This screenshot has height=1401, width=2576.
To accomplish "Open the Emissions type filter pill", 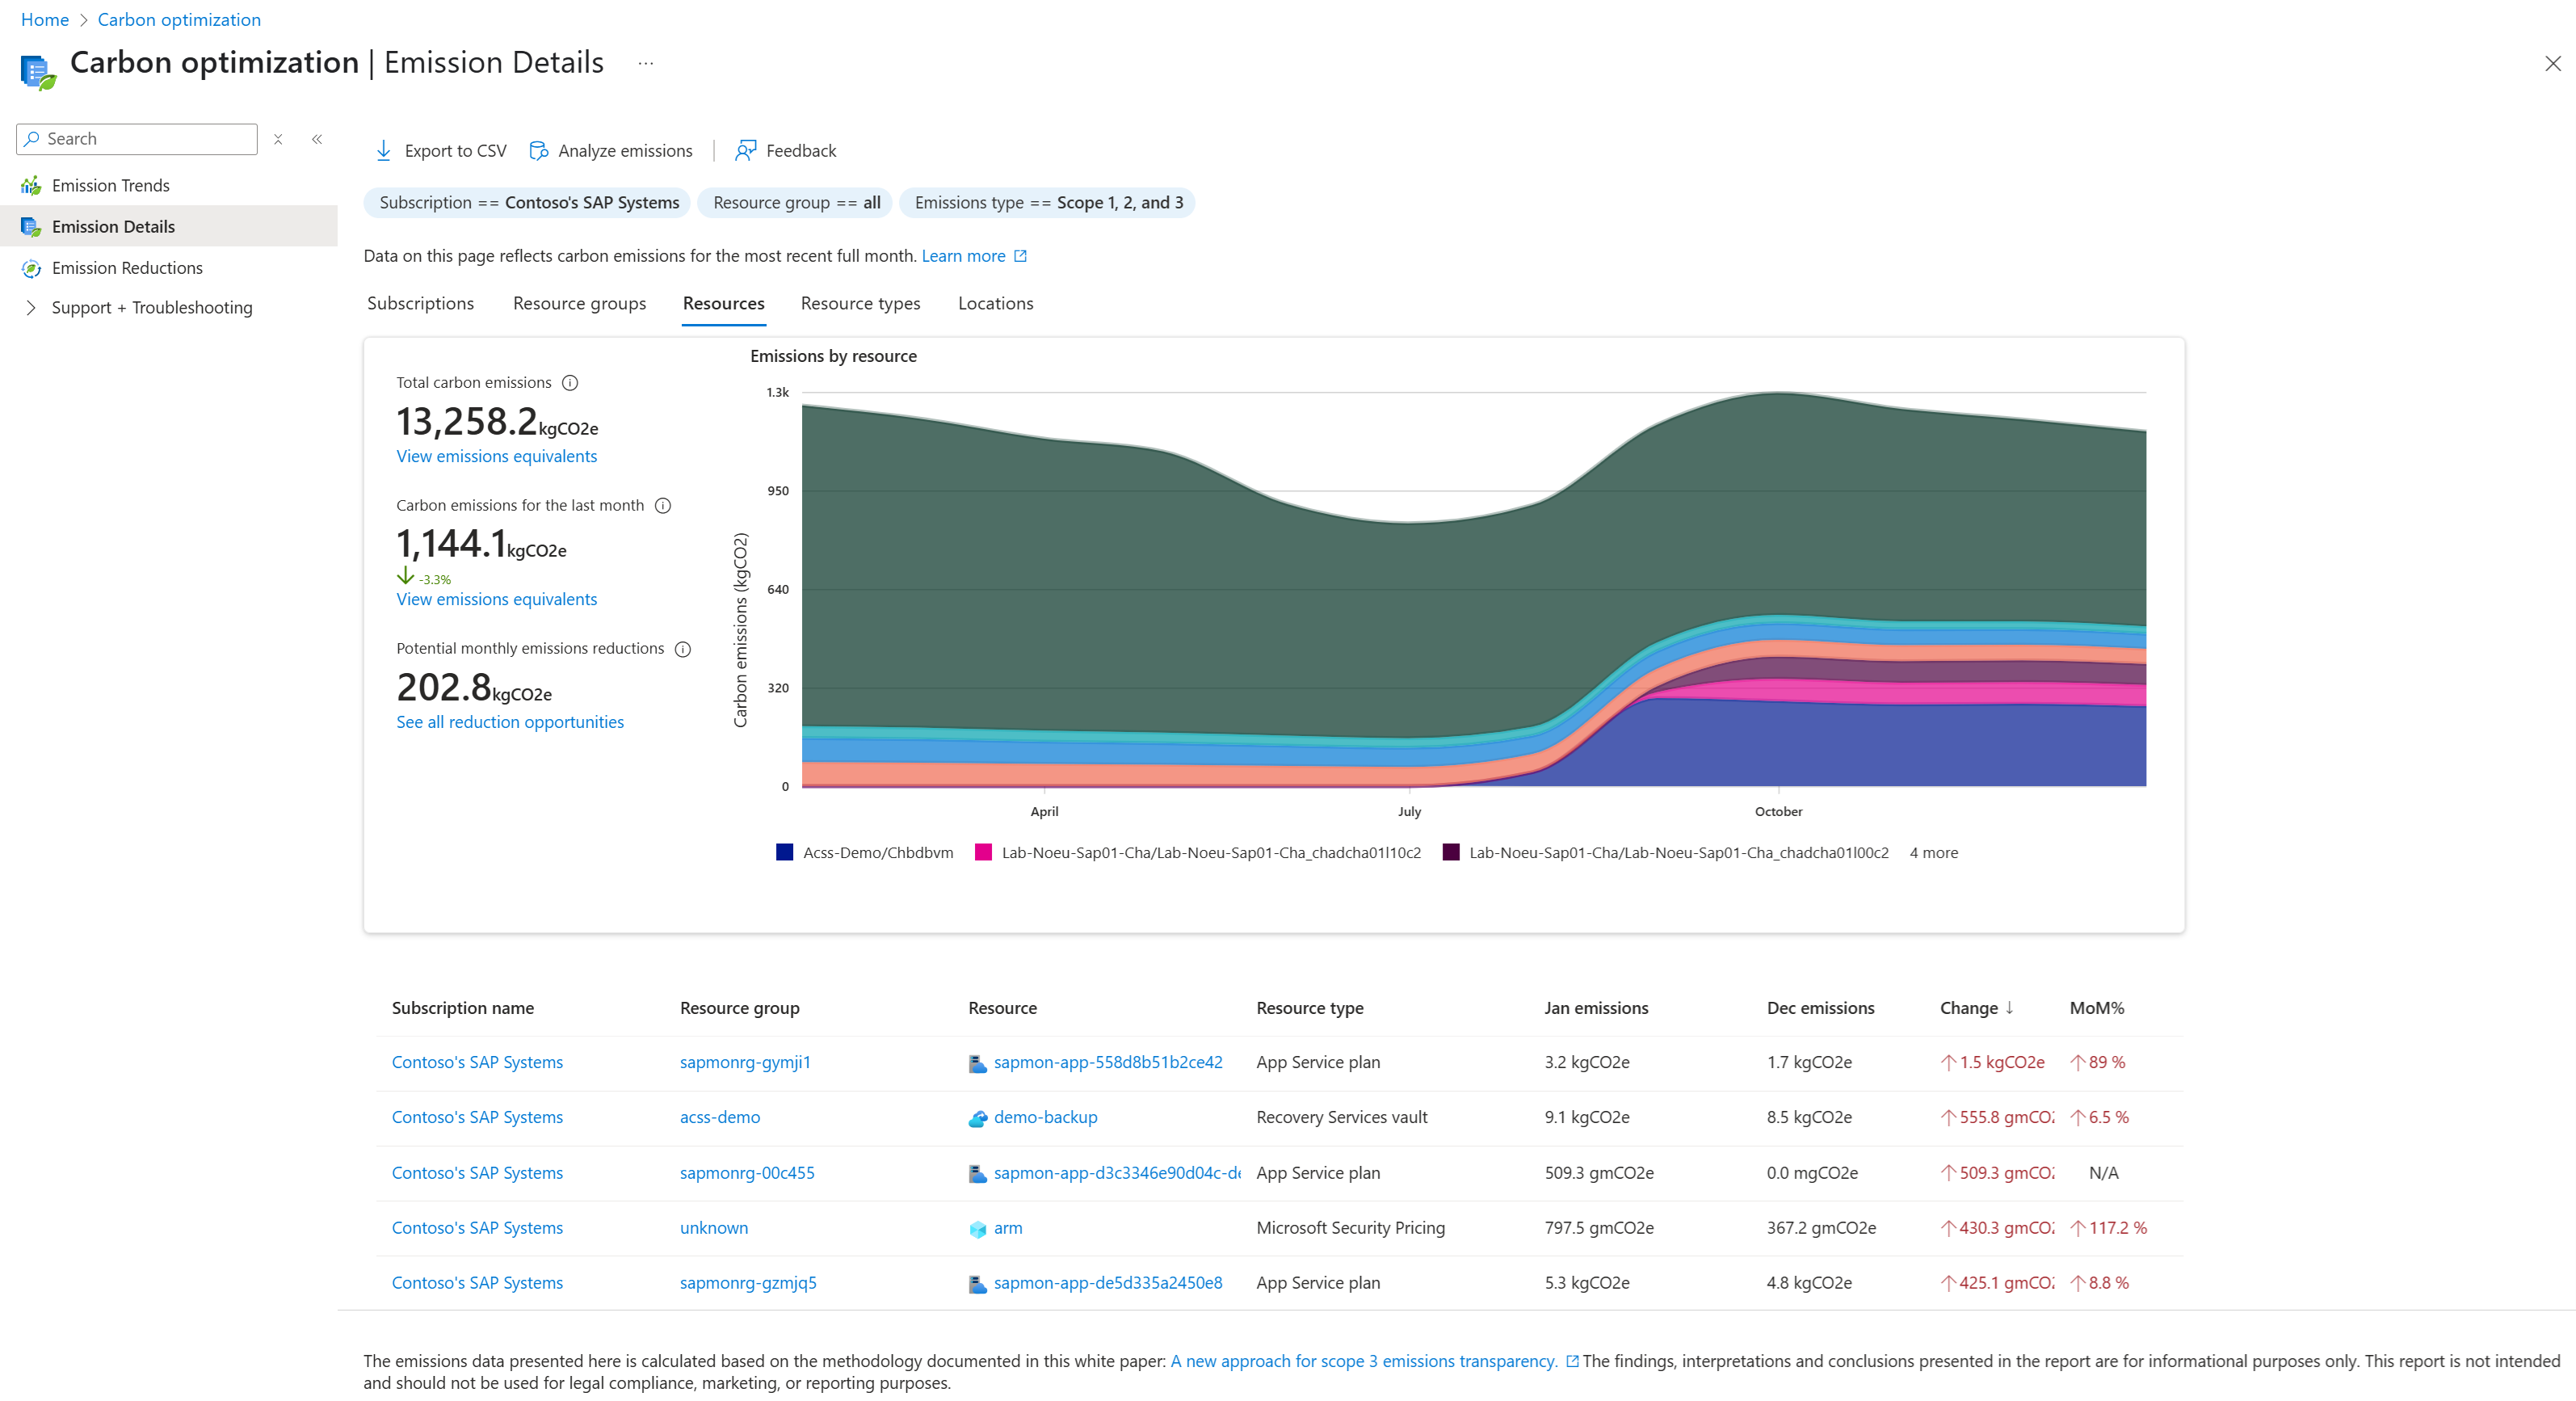I will pyautogui.click(x=1047, y=203).
